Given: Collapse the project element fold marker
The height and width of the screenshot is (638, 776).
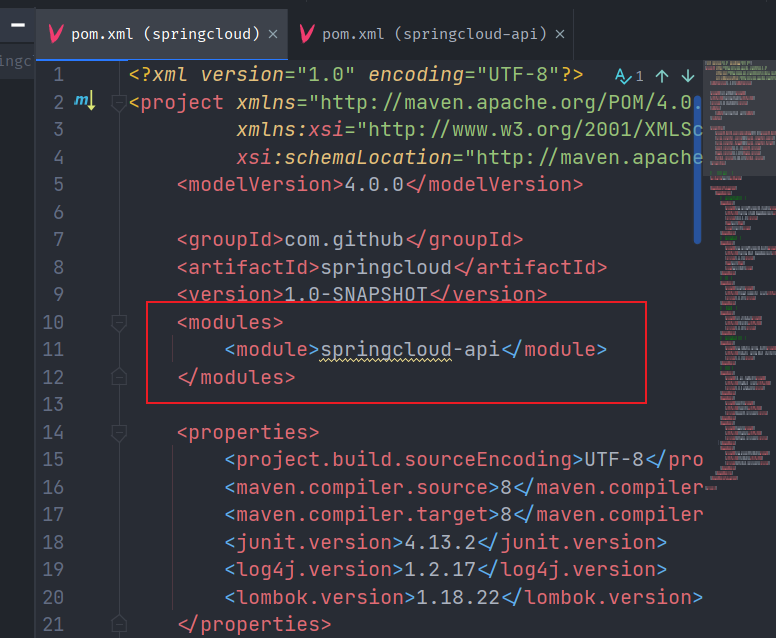Looking at the screenshot, I should (119, 102).
